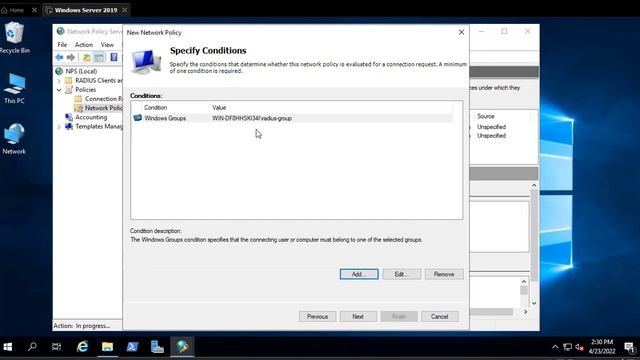This screenshot has height=360, width=640.
Task: Open the File menu
Action: coord(62,44)
